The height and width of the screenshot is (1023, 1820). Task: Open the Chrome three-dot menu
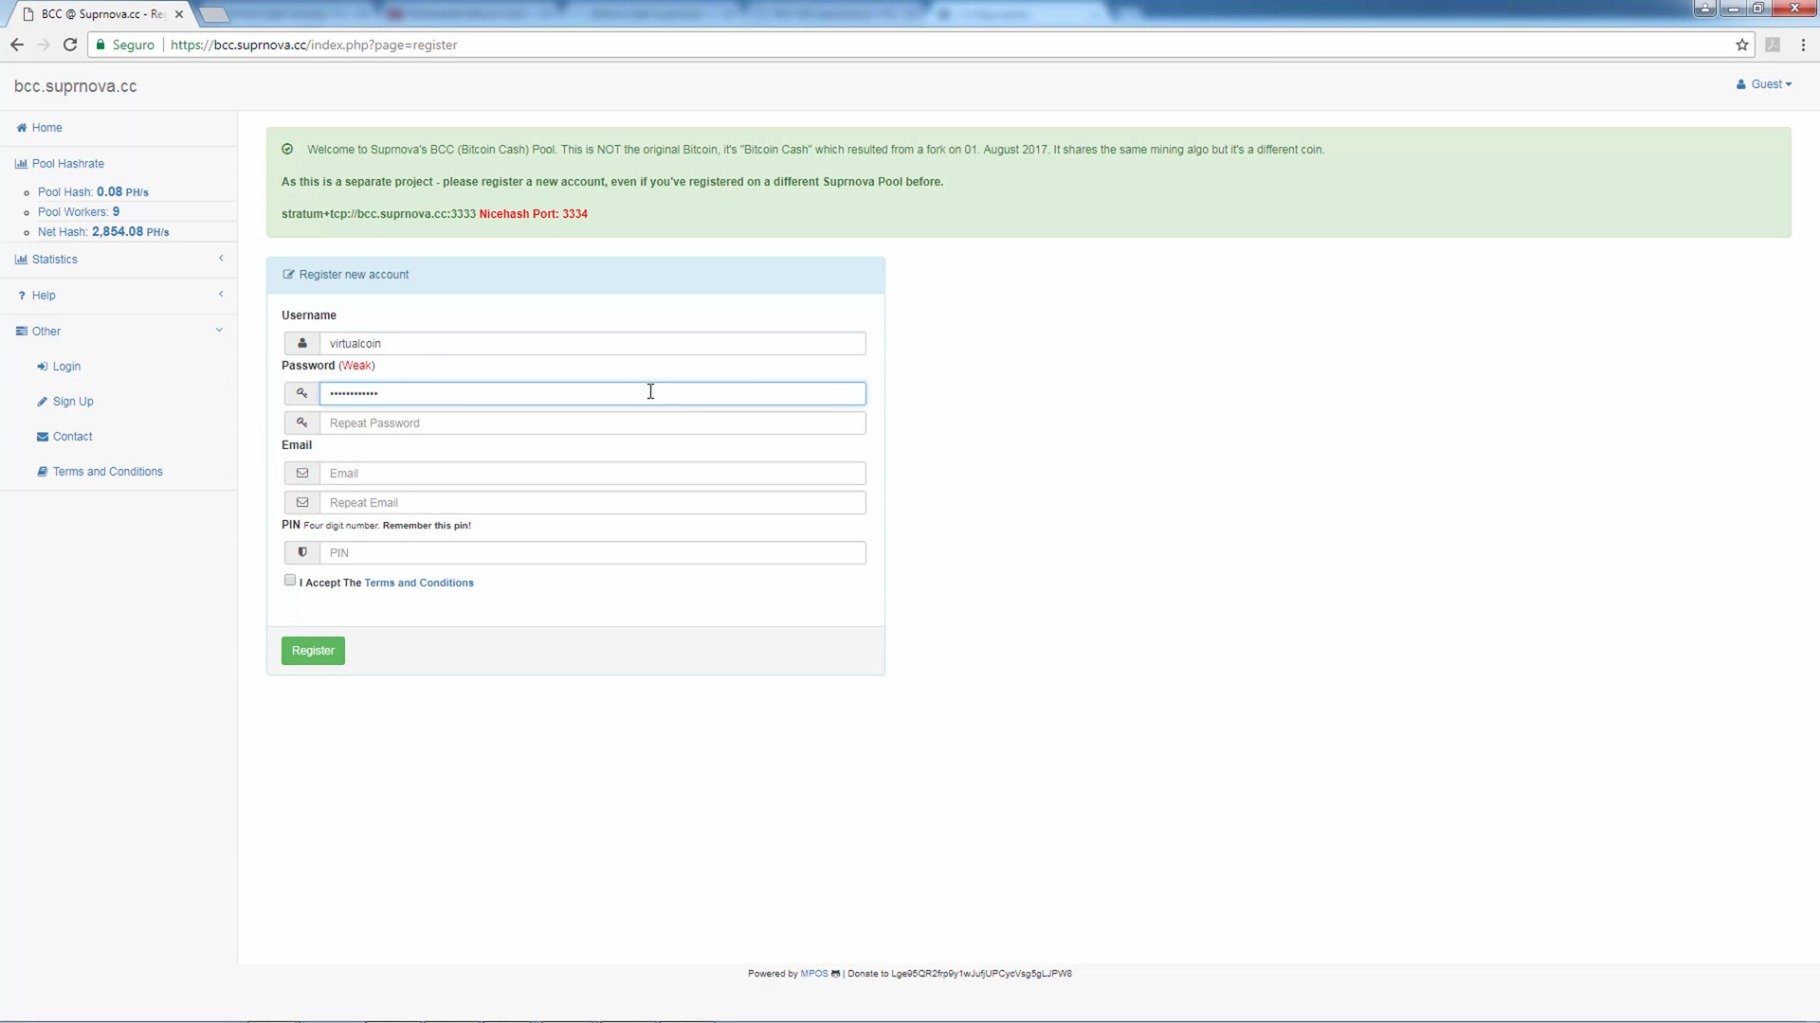click(x=1803, y=45)
